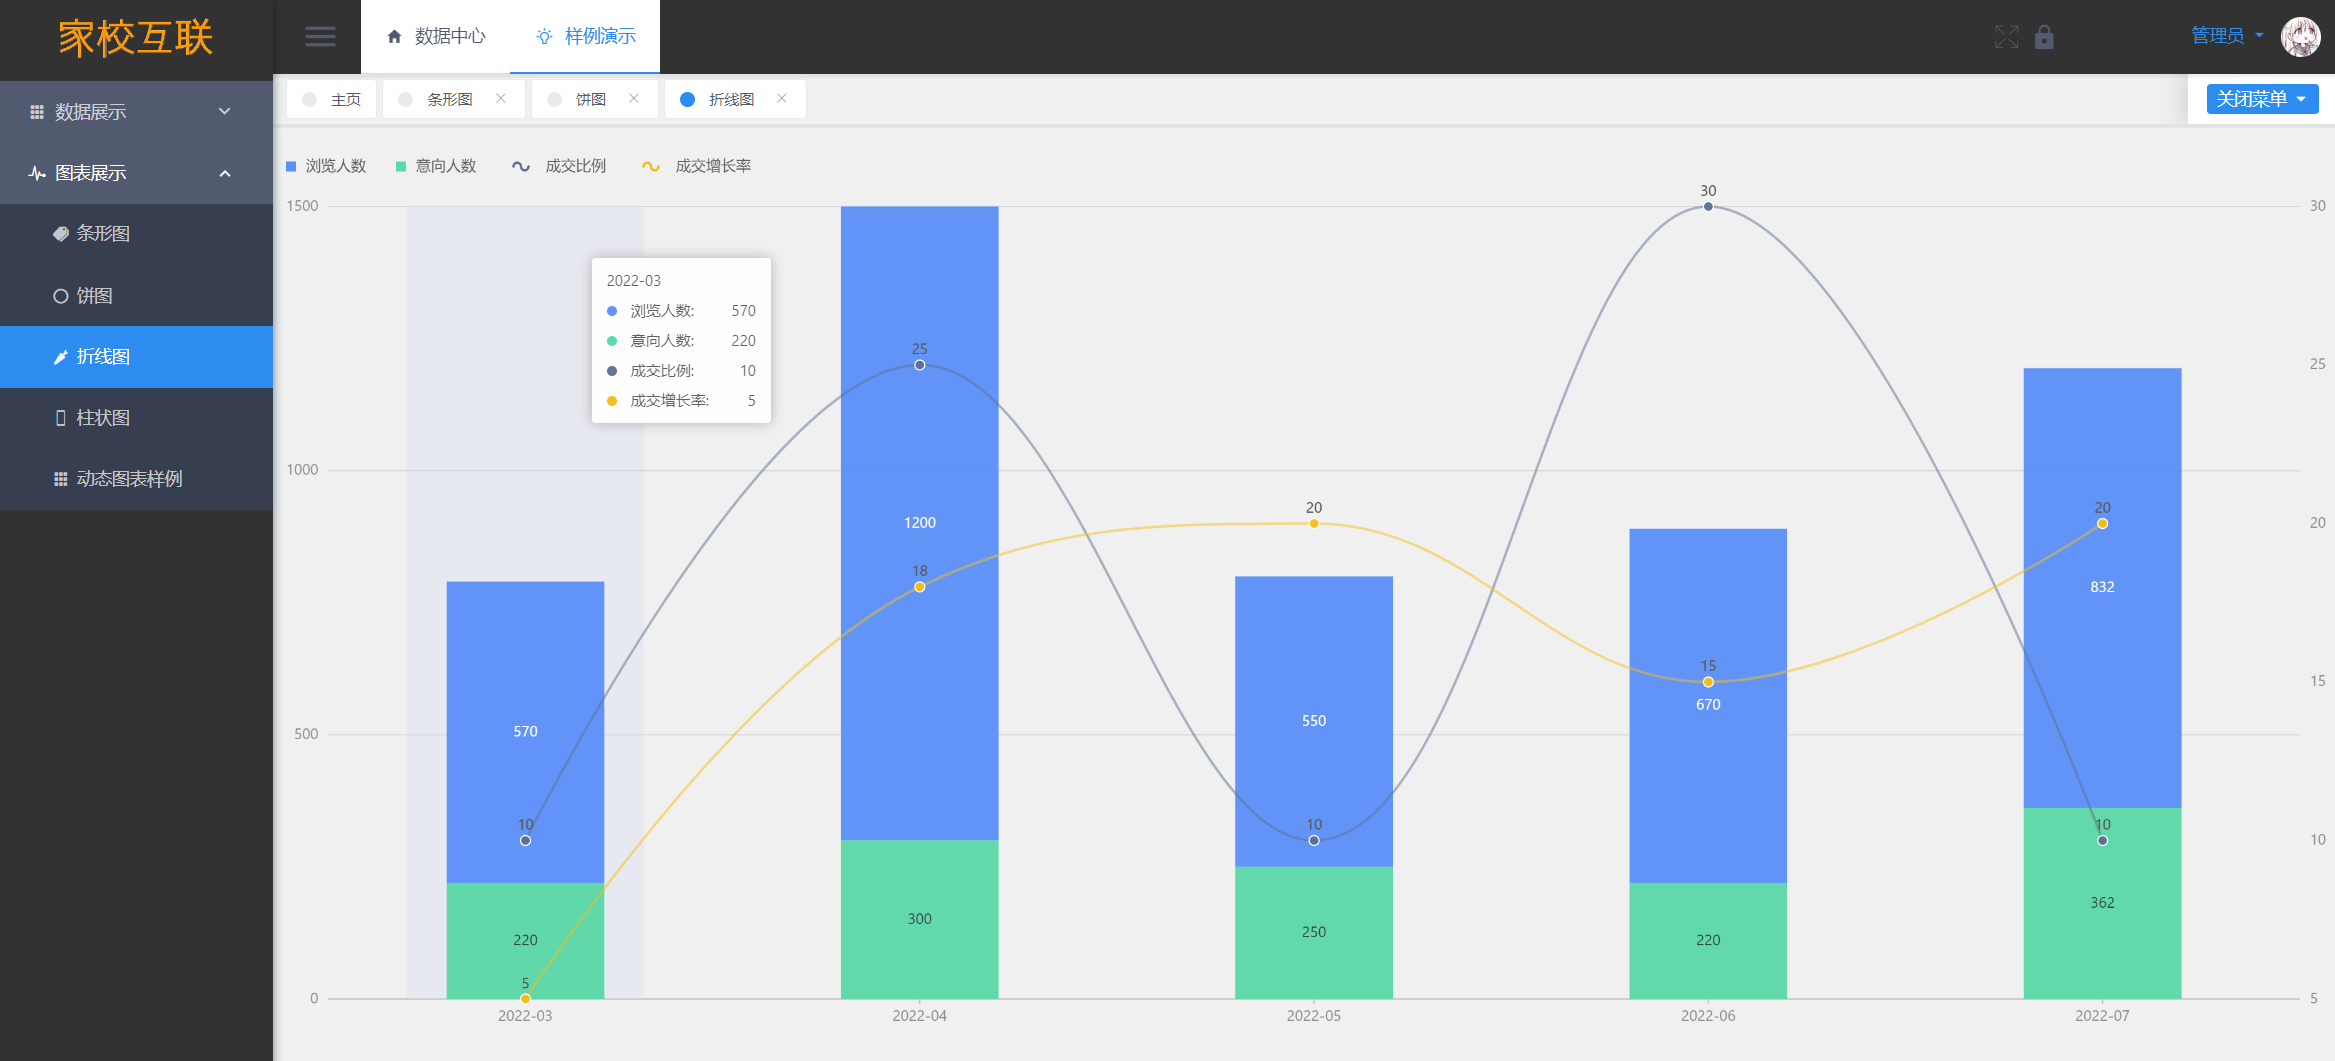
Task: Click the hamburger menu collapse icon
Action: [320, 37]
